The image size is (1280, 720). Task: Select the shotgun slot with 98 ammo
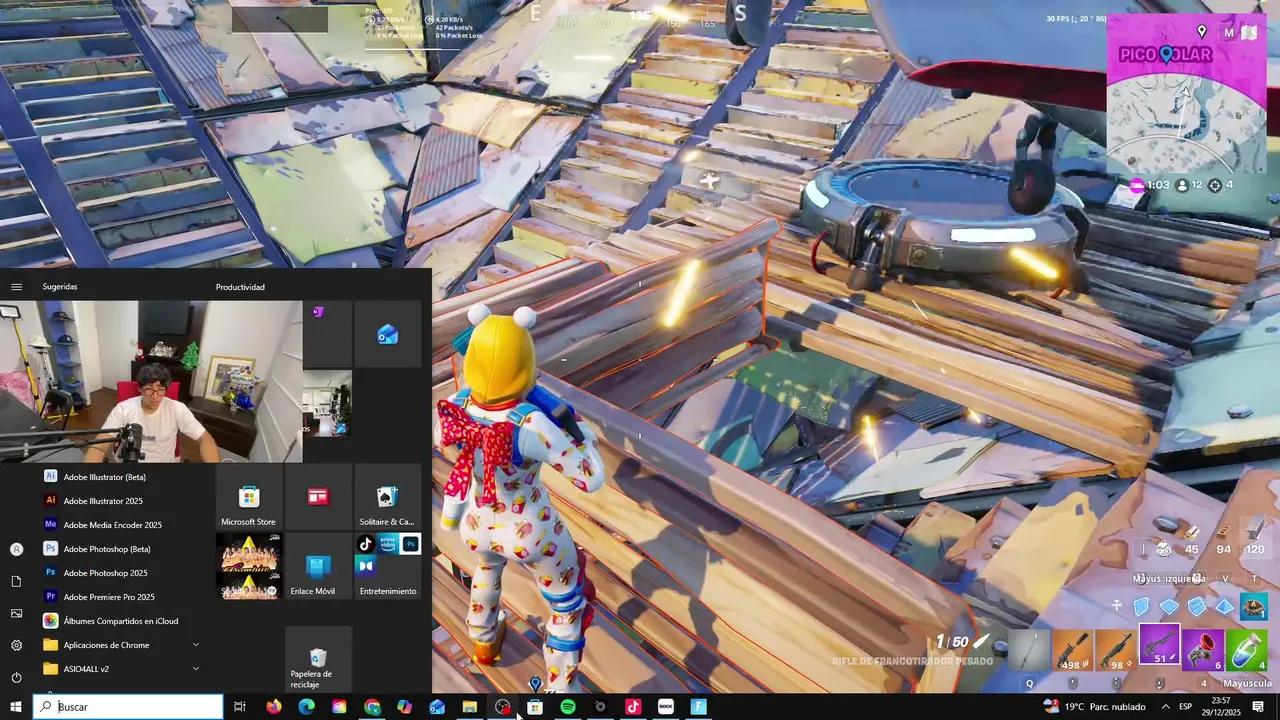(1116, 652)
